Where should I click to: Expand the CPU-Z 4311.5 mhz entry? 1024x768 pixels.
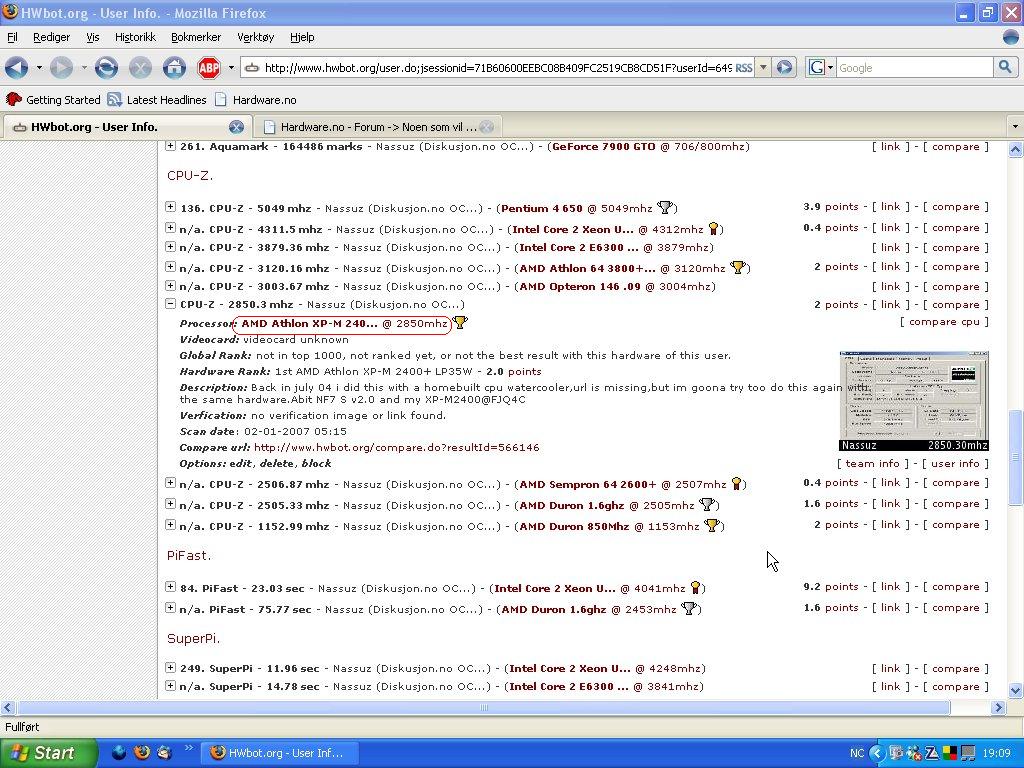(x=170, y=228)
